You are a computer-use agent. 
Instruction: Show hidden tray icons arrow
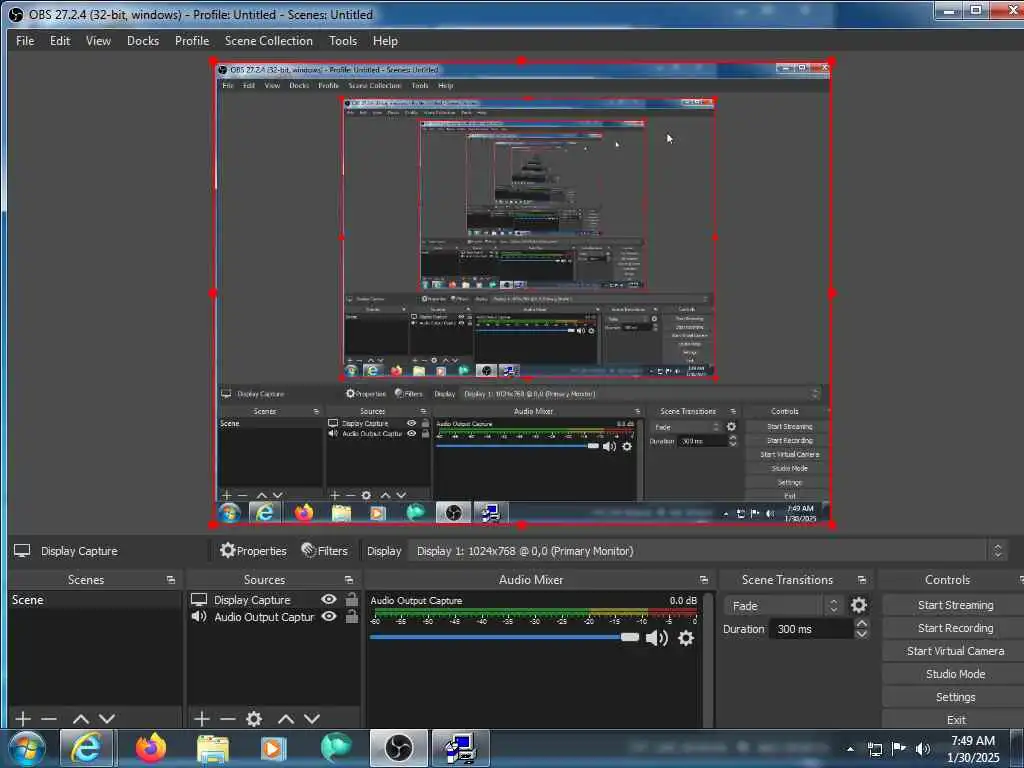tap(850, 749)
